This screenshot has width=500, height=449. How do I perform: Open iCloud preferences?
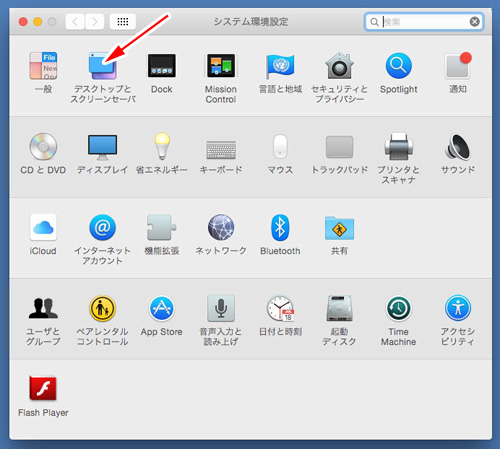[x=43, y=227]
